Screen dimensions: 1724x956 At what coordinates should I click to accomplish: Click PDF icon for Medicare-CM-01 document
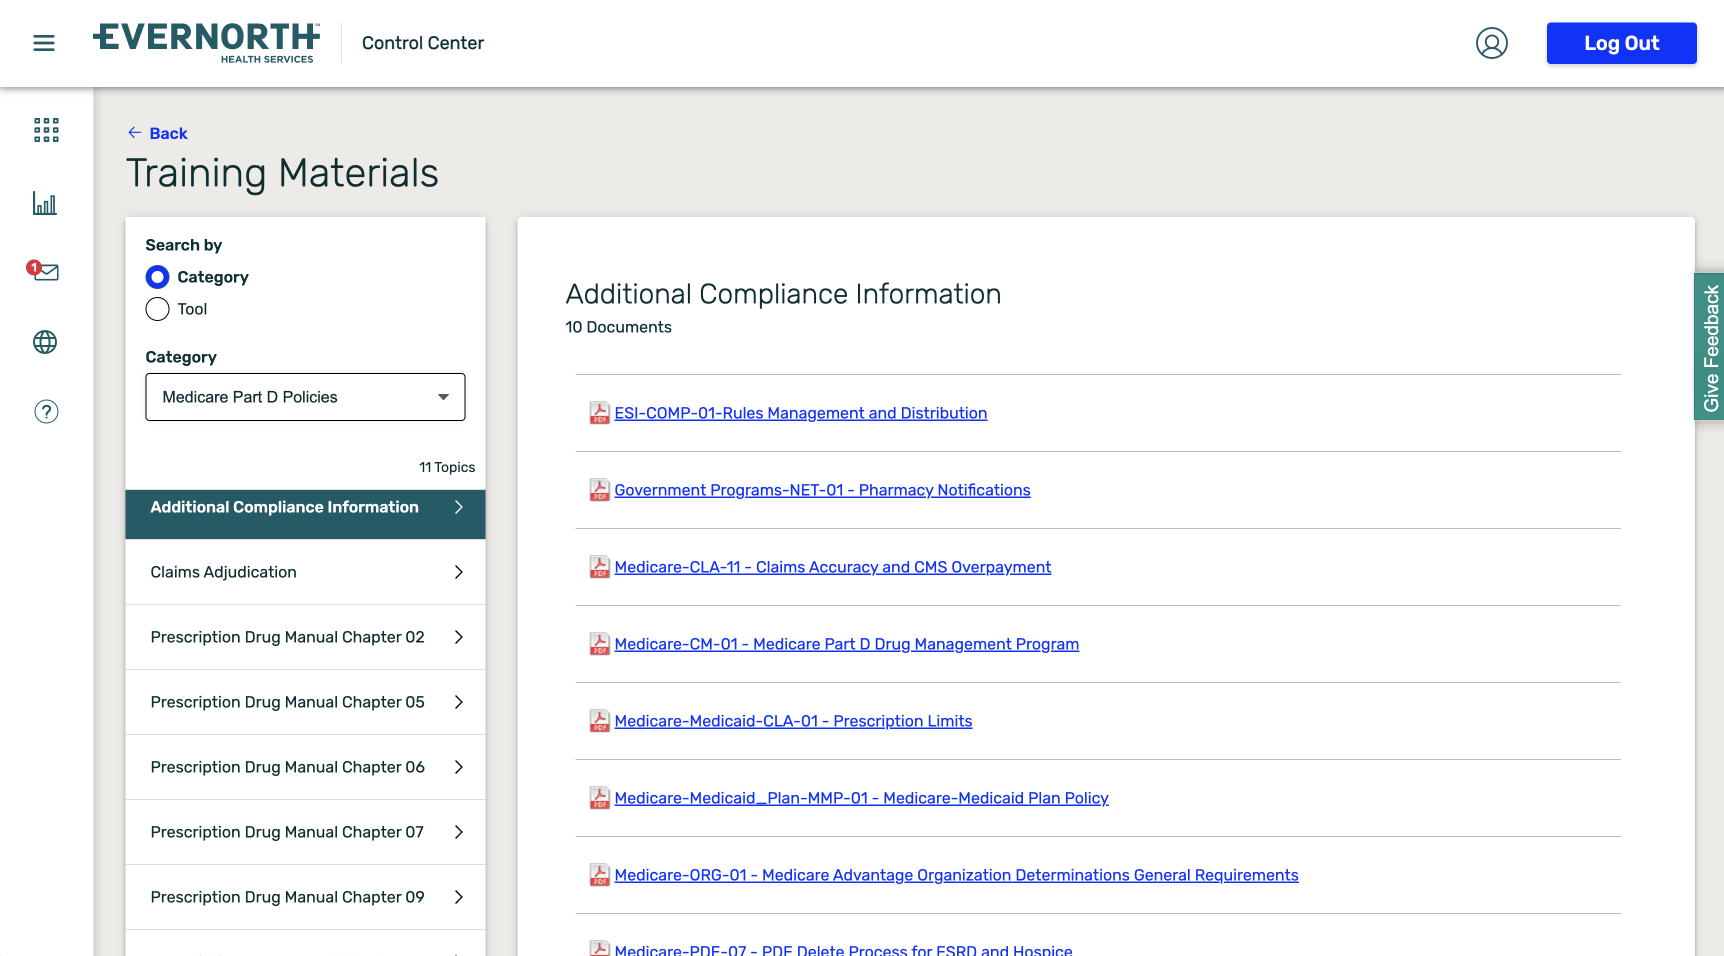[x=599, y=644]
